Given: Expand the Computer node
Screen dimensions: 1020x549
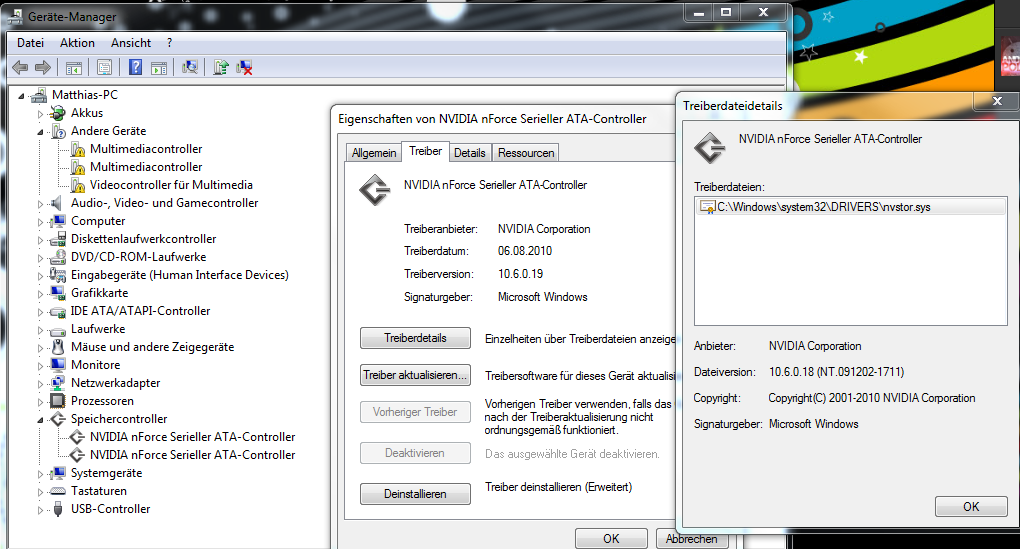Looking at the screenshot, I should click(40, 222).
